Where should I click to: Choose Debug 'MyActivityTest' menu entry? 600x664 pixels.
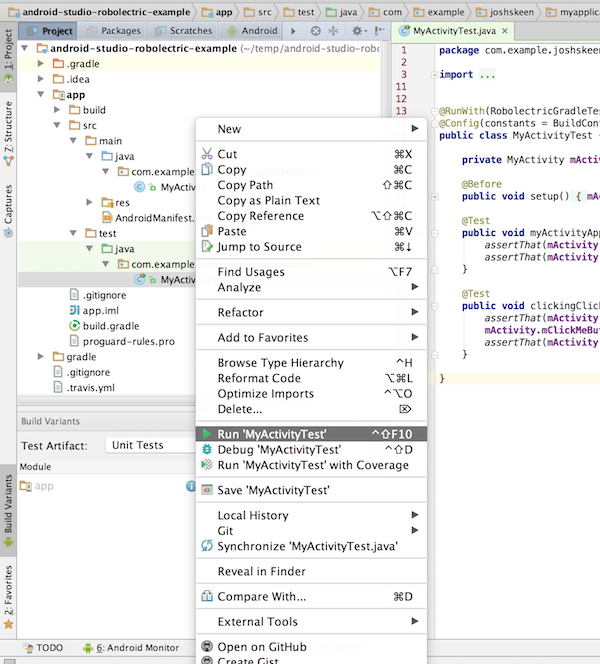click(311, 450)
